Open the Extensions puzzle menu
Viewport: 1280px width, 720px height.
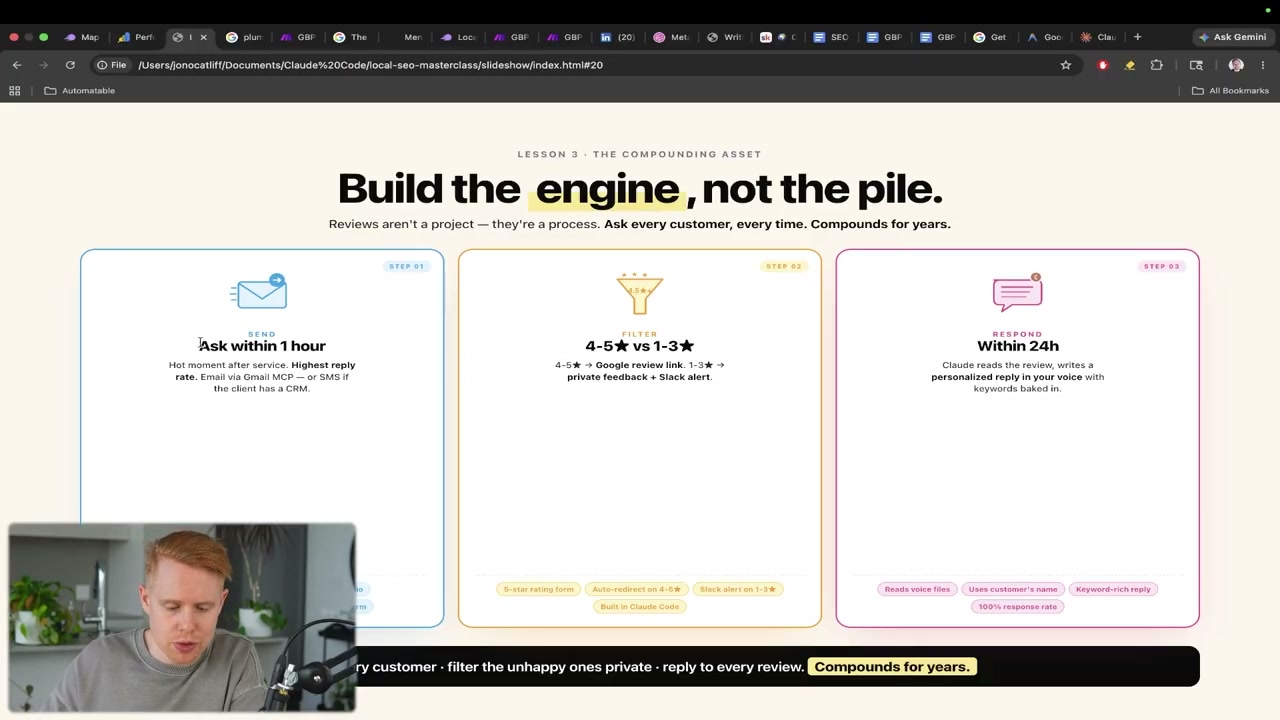point(1157,65)
